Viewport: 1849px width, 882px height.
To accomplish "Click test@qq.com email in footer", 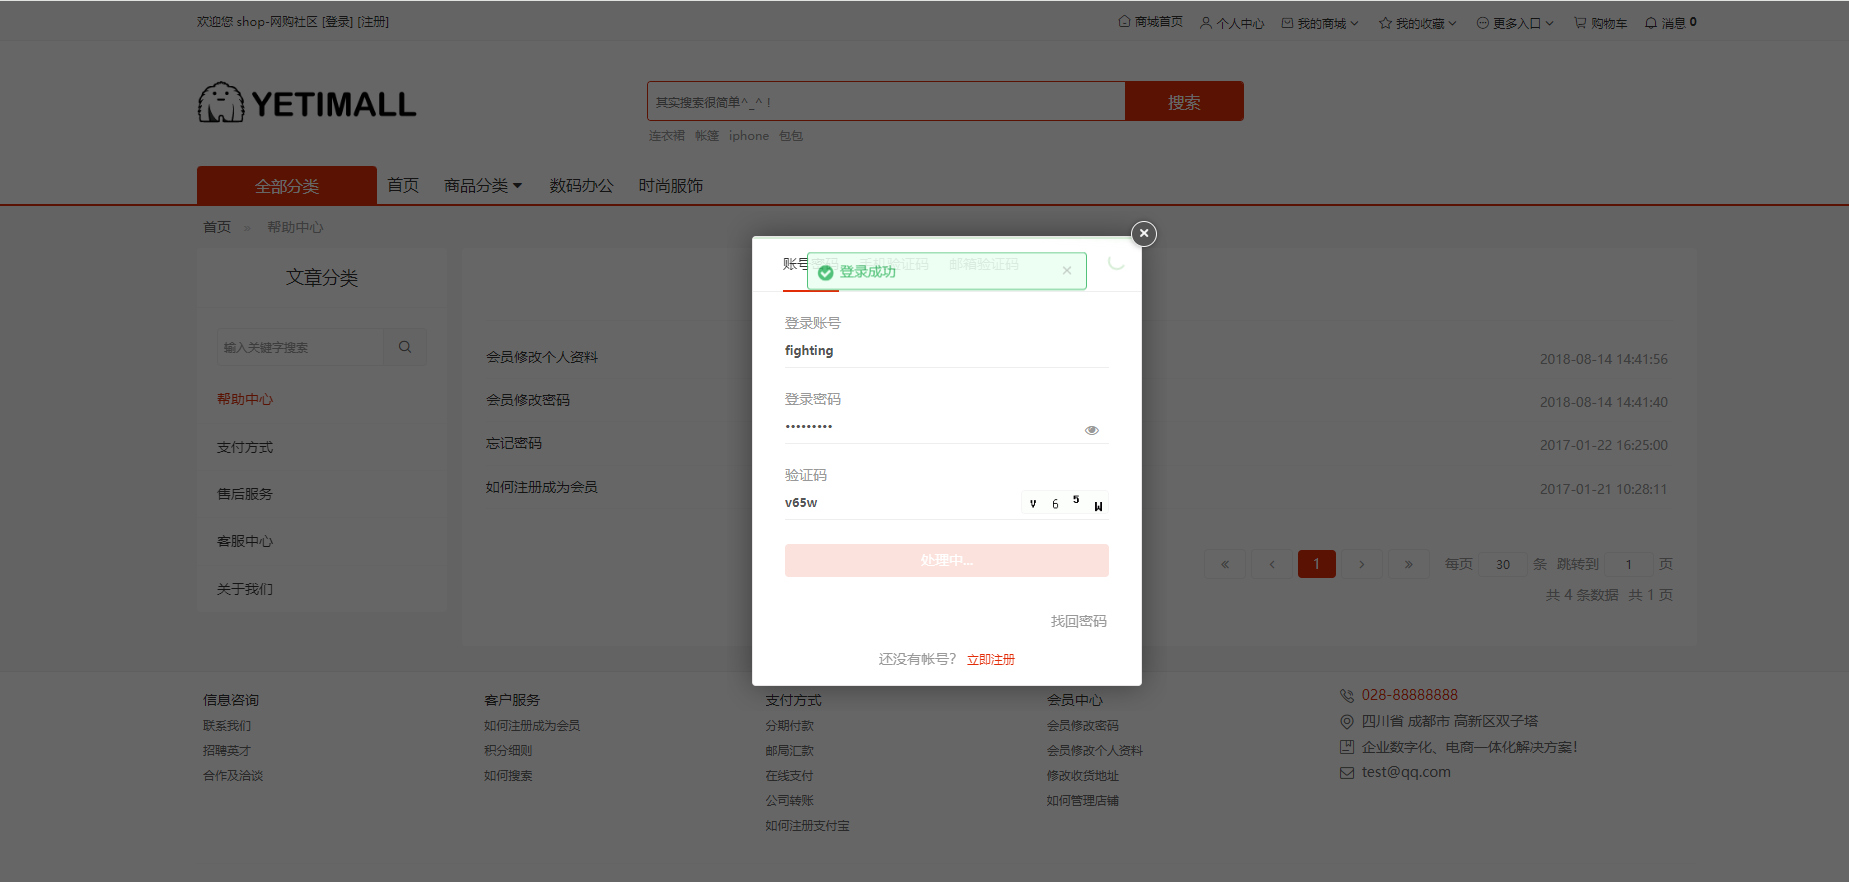I will pos(1406,772).
